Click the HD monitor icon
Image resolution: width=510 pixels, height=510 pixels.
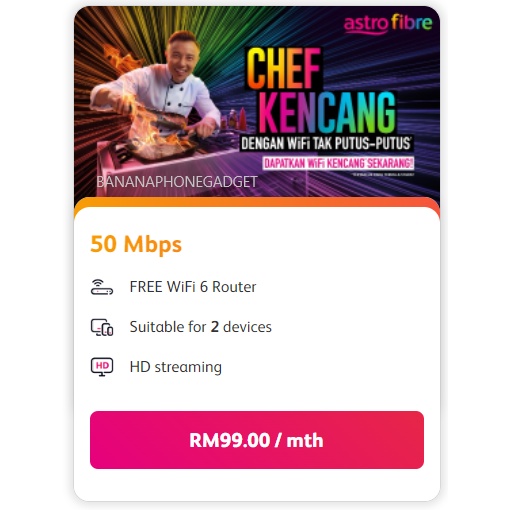pyautogui.click(x=102, y=367)
